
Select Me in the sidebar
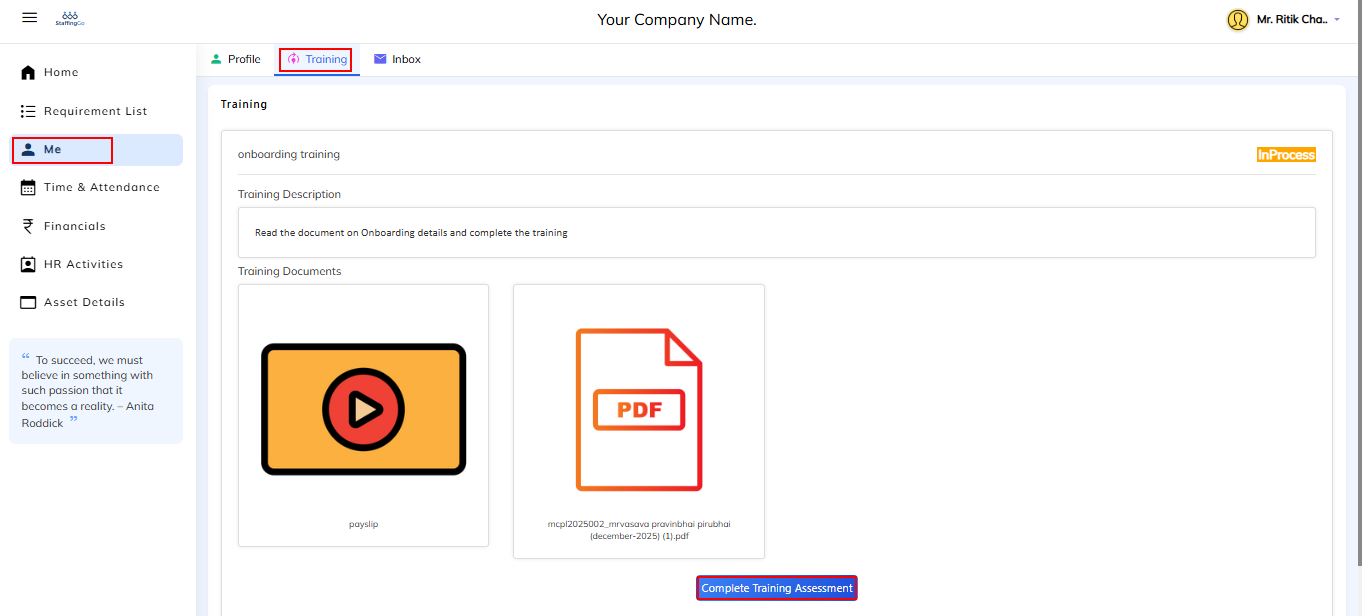tap(62, 150)
